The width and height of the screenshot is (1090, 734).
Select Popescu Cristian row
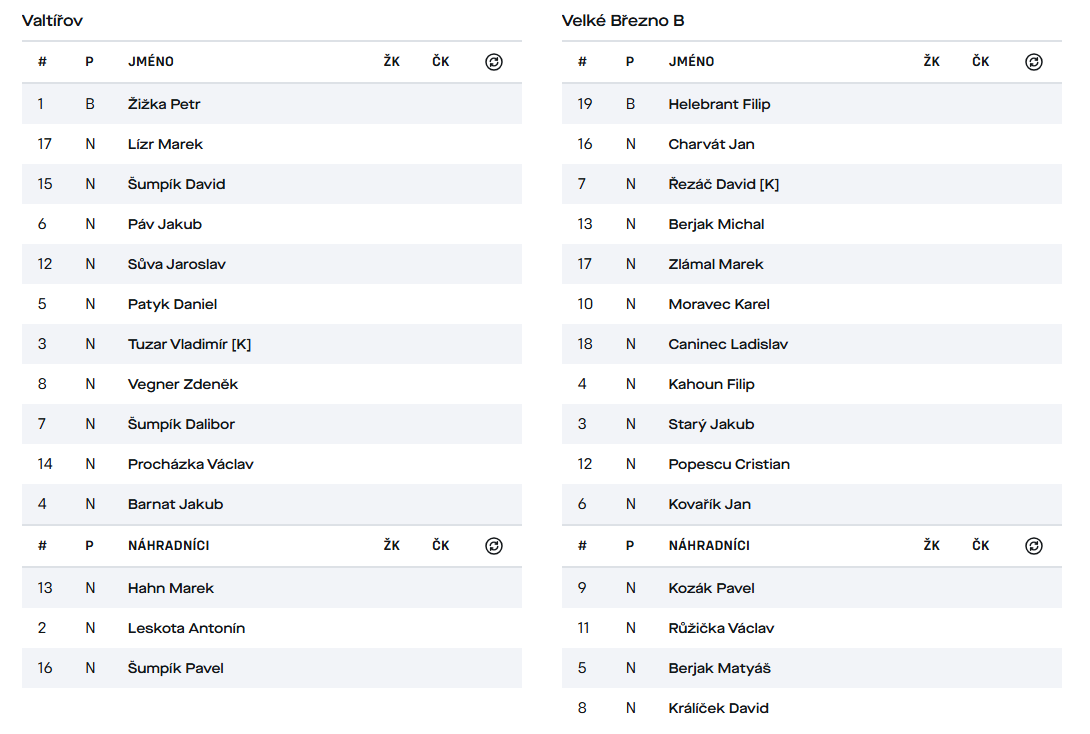click(729, 464)
